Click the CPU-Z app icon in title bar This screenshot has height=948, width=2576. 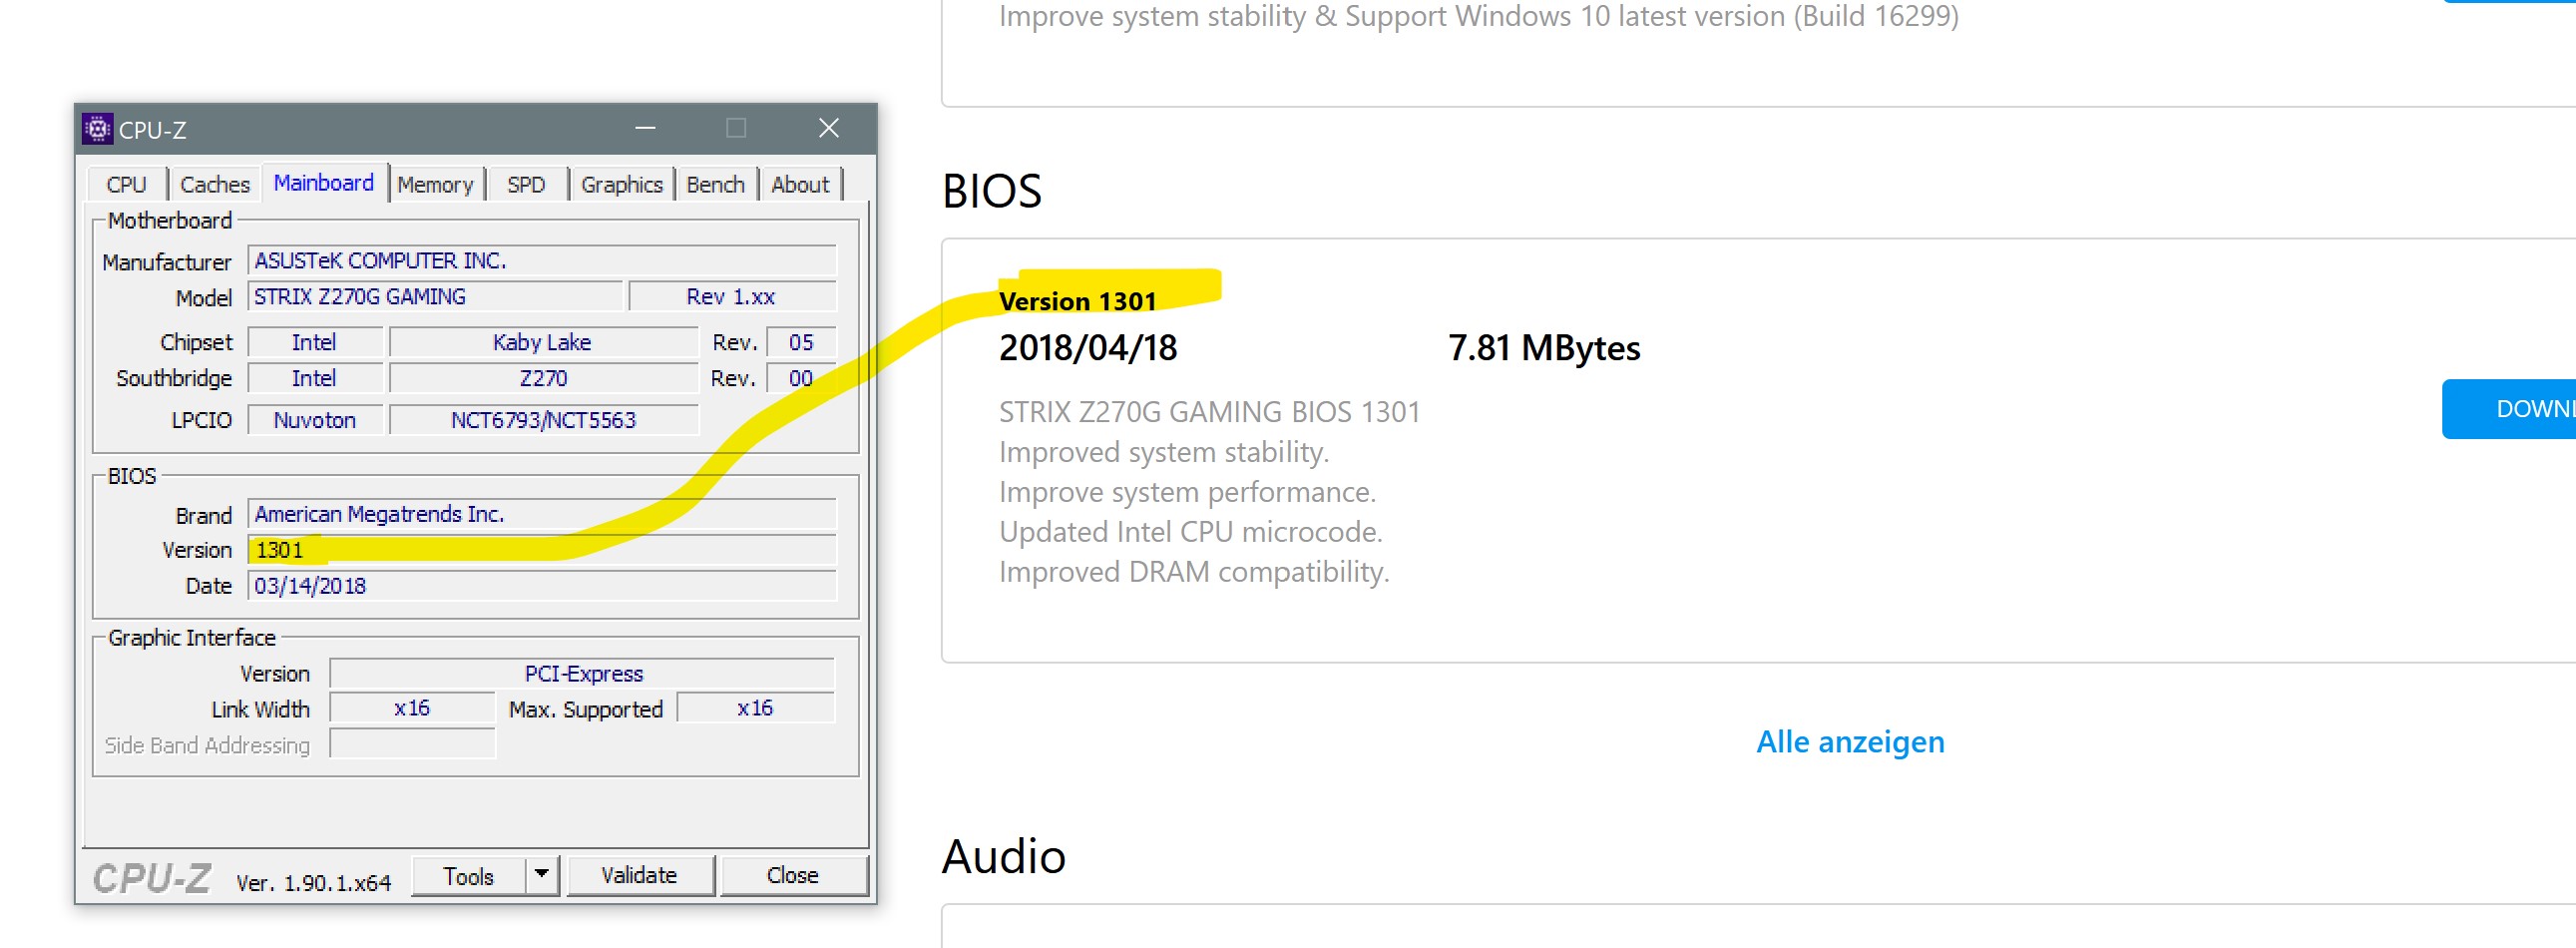click(97, 129)
